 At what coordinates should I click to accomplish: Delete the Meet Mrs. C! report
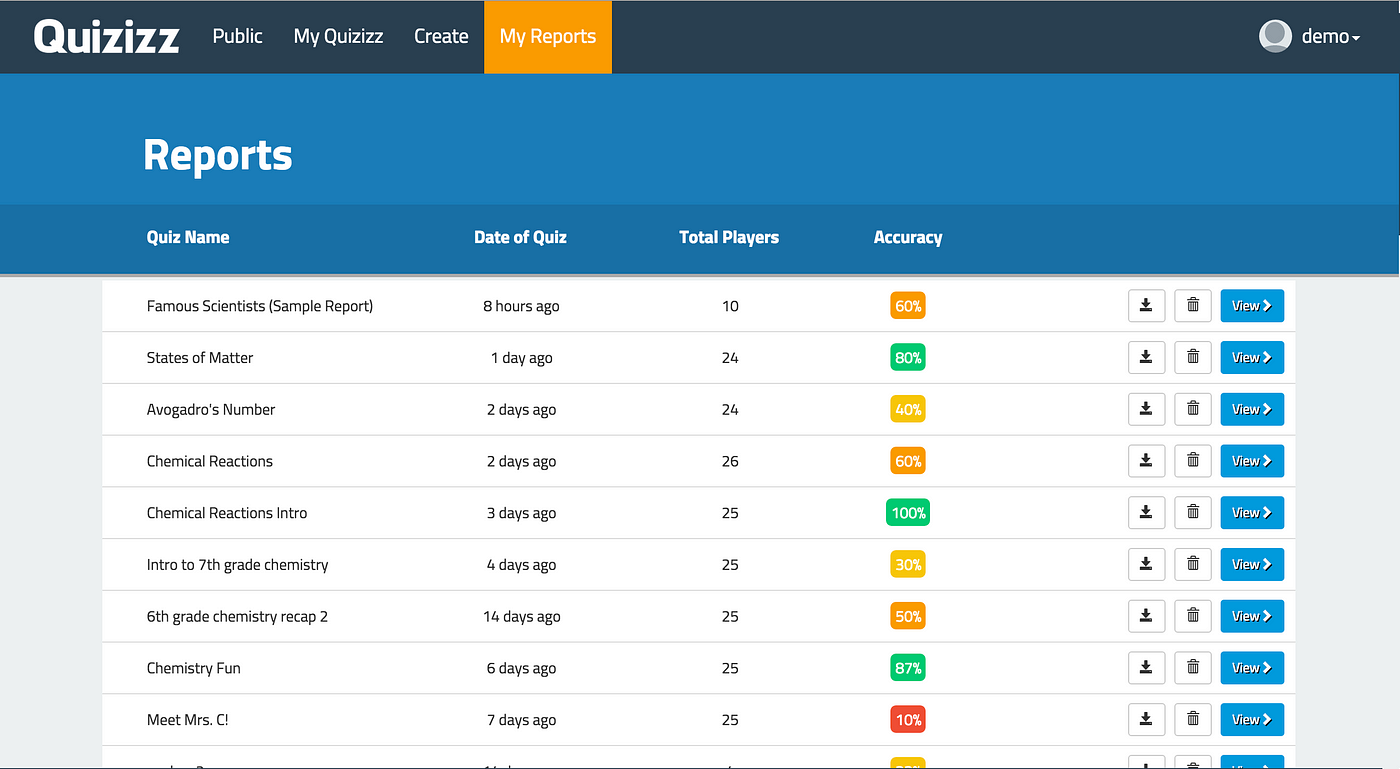1193,720
